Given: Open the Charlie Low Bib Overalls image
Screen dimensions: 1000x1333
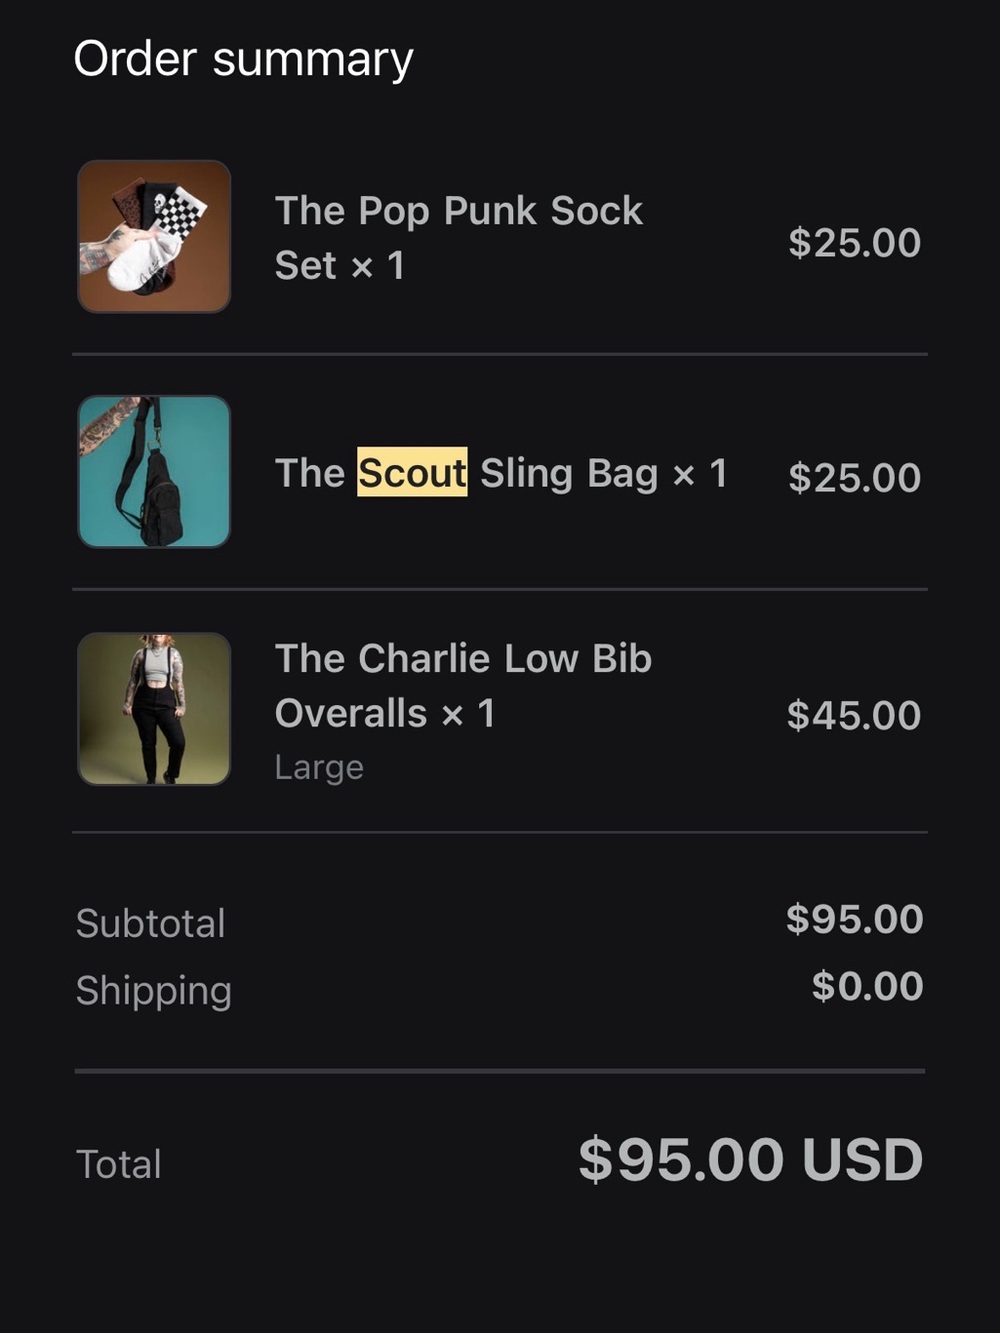Looking at the screenshot, I should [154, 708].
